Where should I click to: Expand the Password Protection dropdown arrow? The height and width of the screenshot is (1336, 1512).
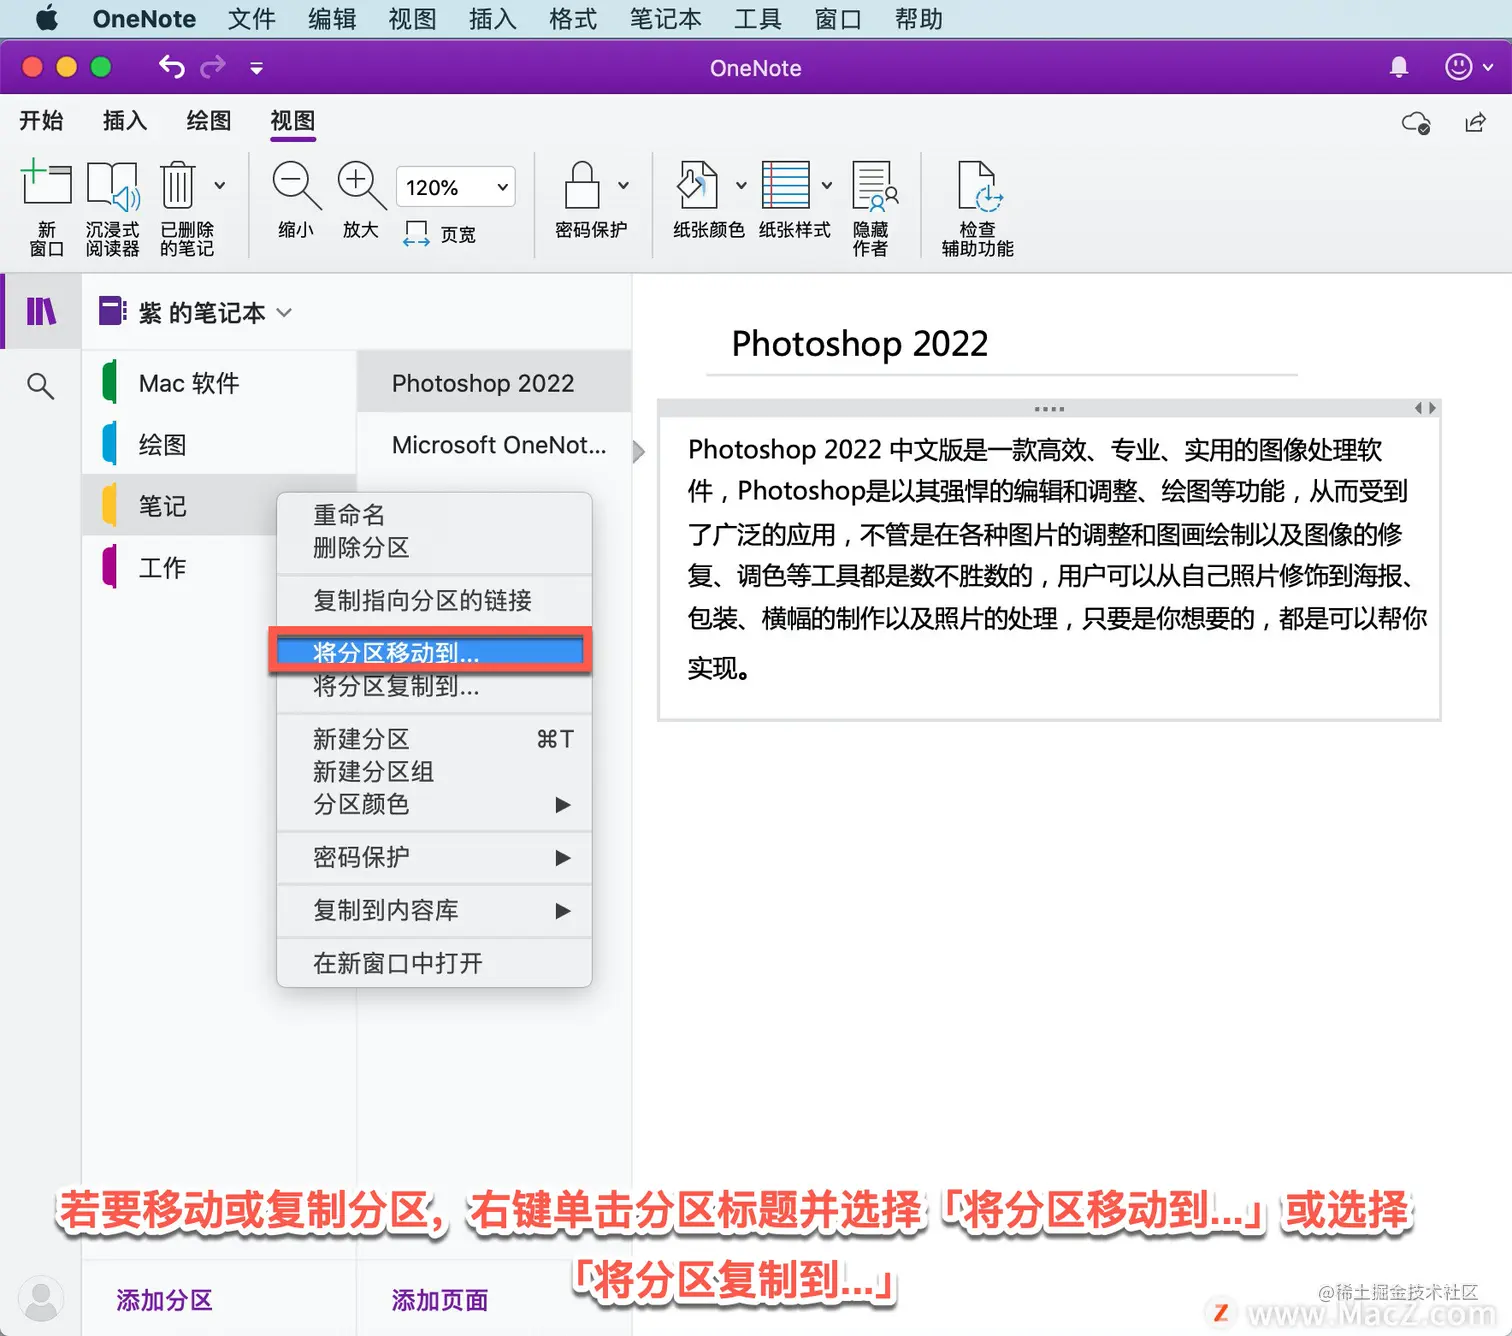623,186
